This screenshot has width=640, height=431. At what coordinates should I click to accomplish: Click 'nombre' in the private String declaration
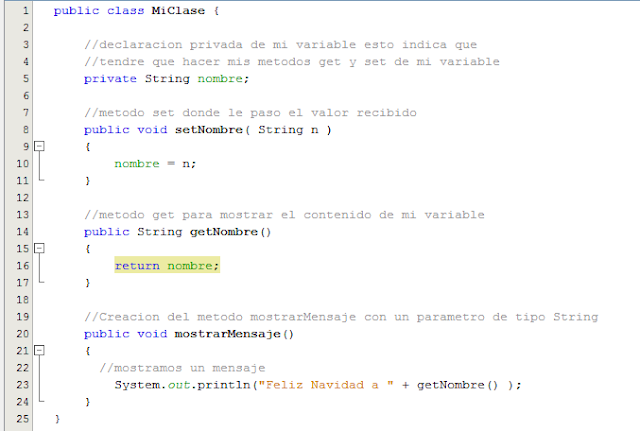[220, 78]
